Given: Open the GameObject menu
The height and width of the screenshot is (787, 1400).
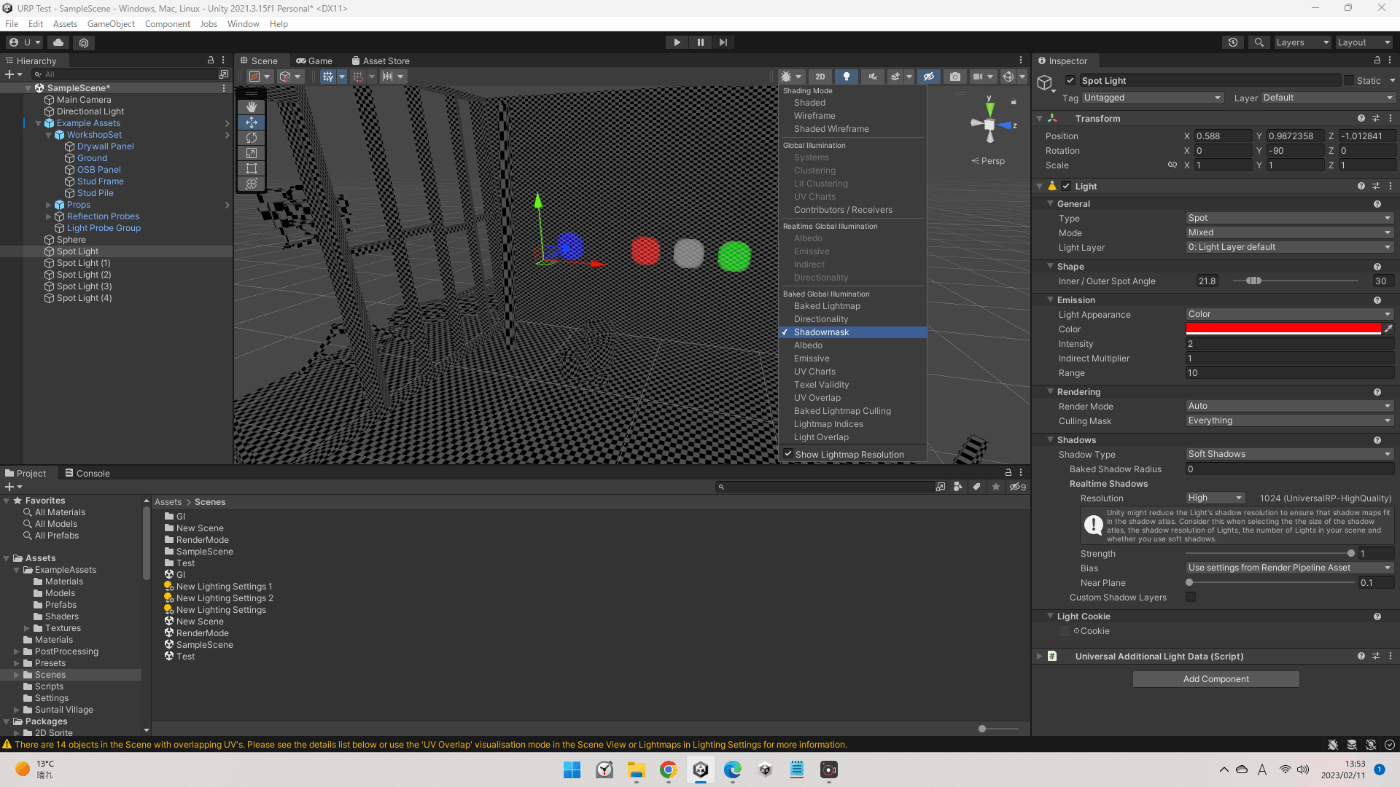Looking at the screenshot, I should click(111, 24).
